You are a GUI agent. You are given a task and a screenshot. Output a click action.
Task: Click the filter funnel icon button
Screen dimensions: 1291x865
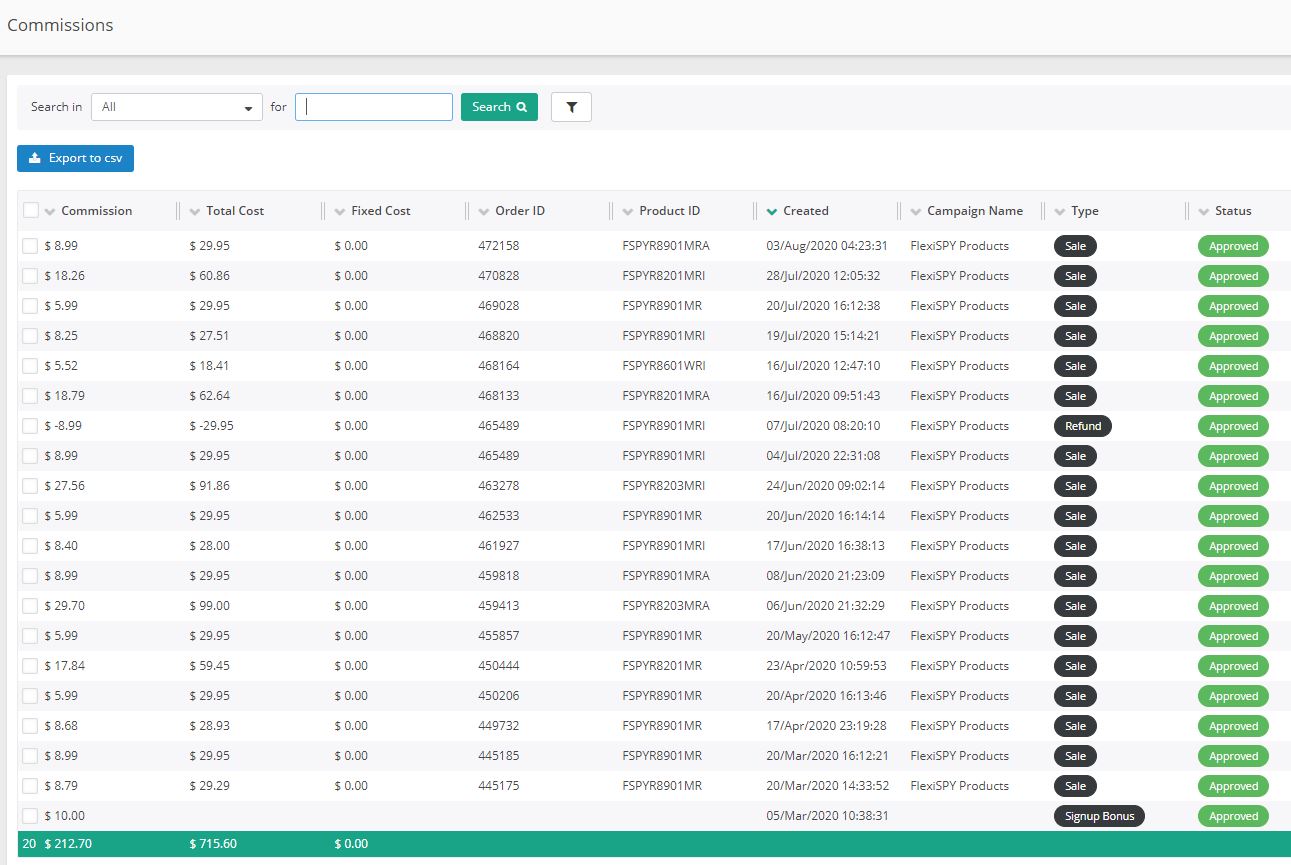tap(571, 107)
